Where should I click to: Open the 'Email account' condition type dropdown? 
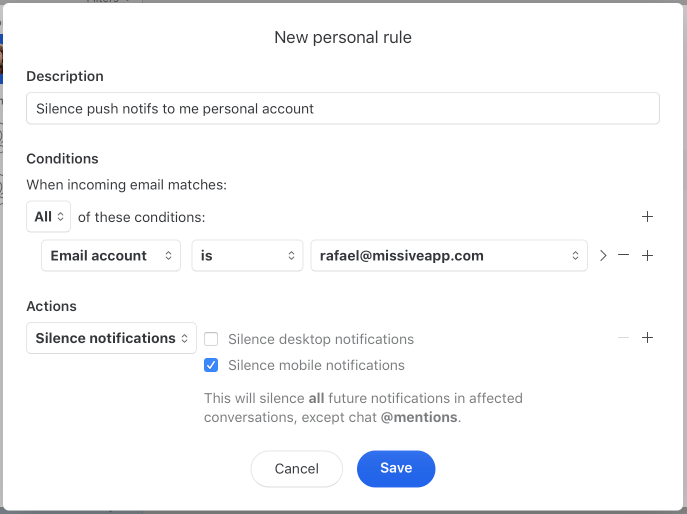coord(110,256)
